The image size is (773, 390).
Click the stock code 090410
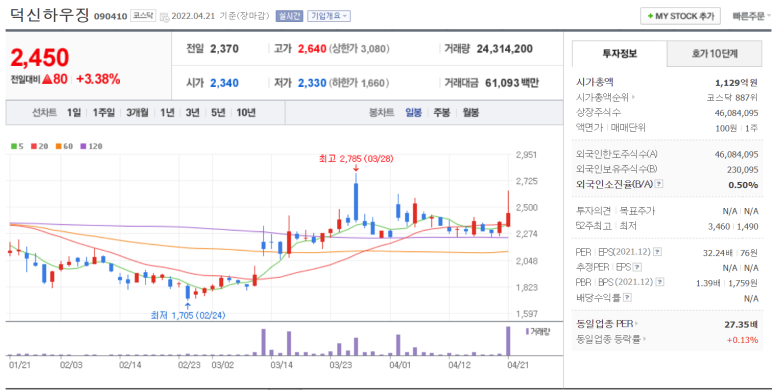click(110, 16)
